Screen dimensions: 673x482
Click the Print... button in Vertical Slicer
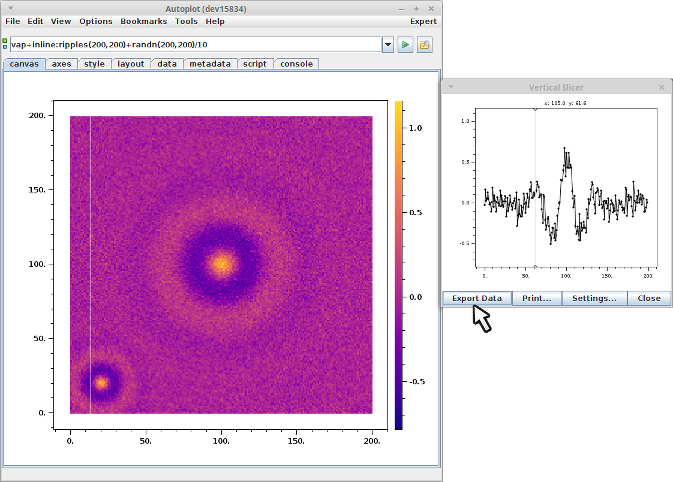click(x=537, y=298)
